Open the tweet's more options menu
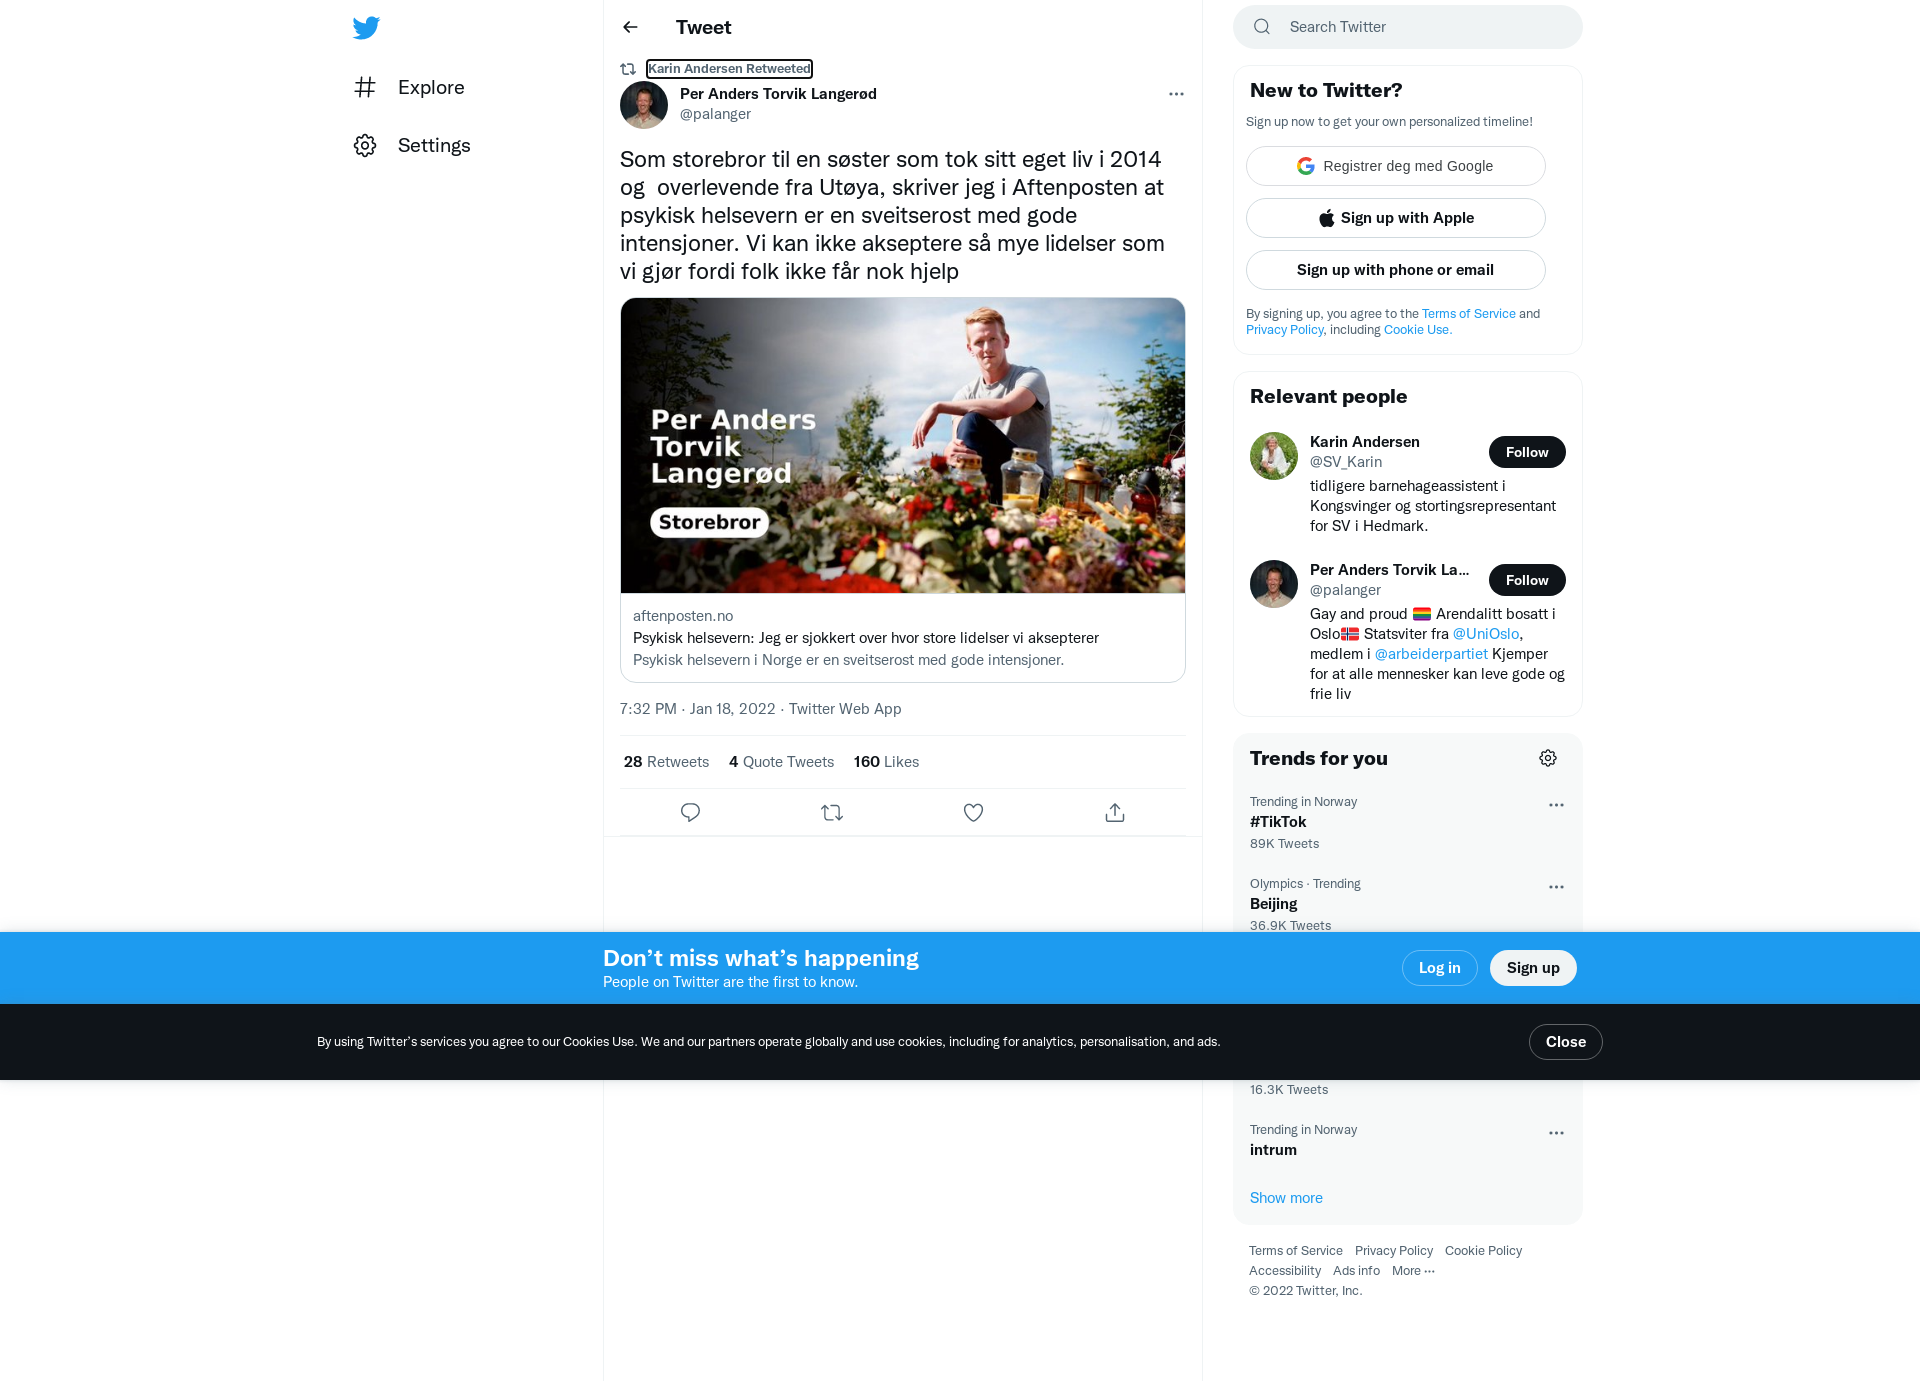Screen dimensions: 1920x1381 1176,94
